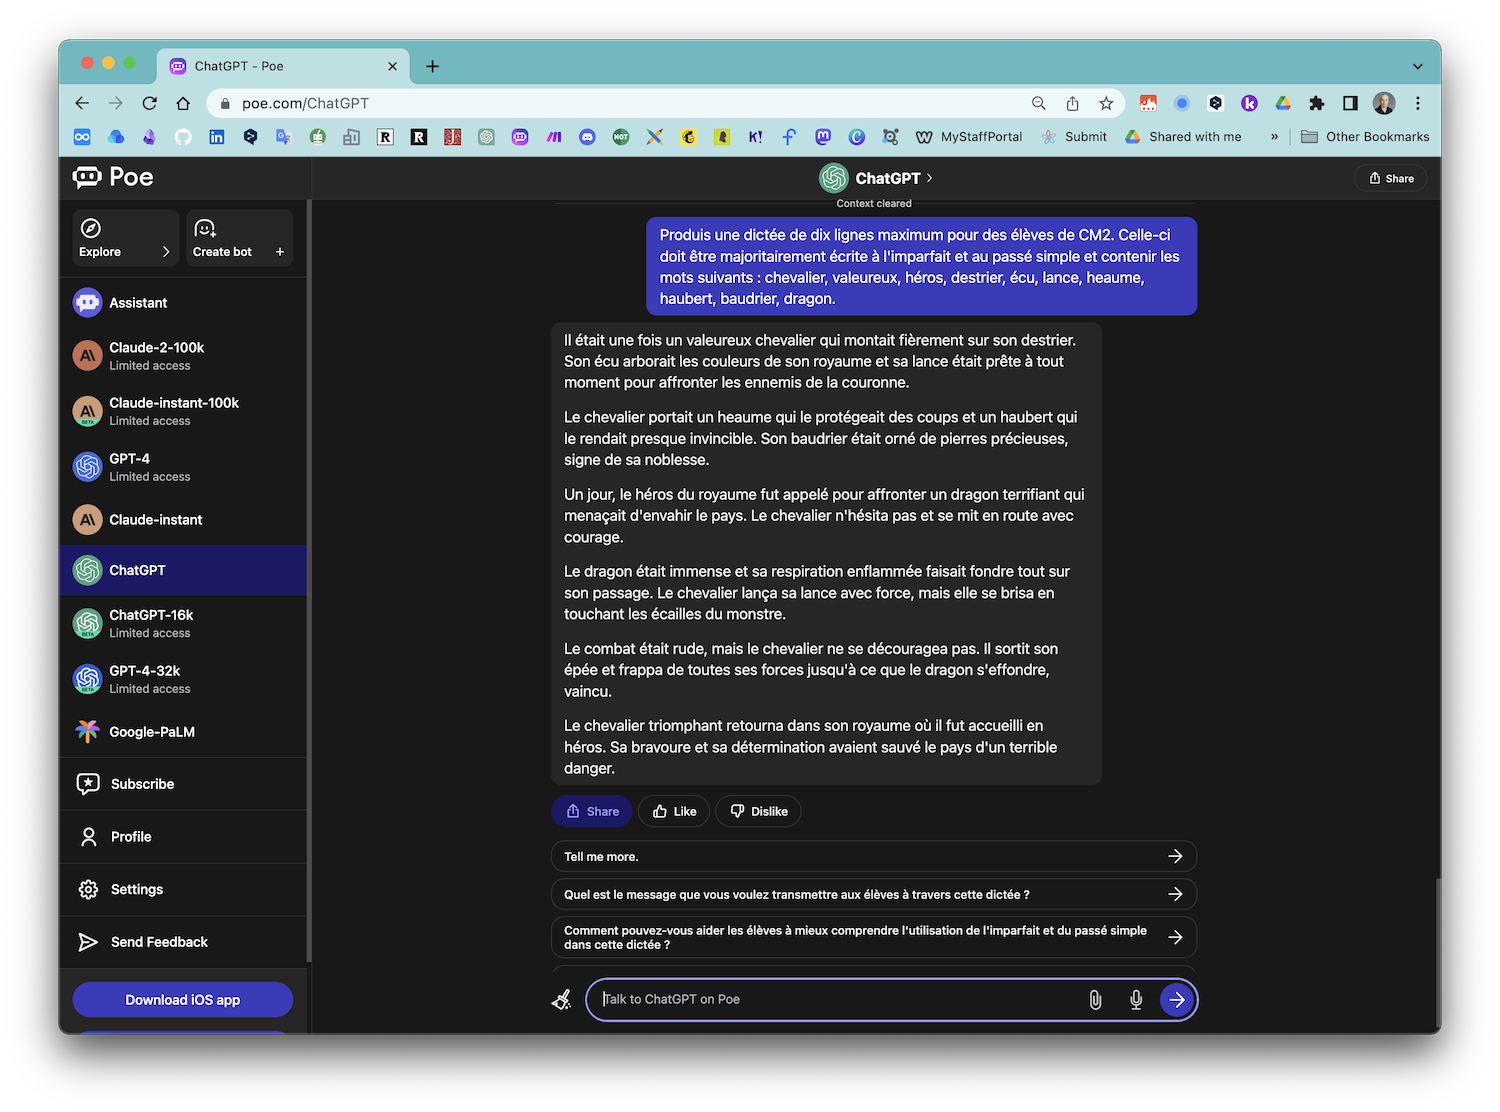
Task: Share the ChatGPT response message
Action: [x=592, y=811]
